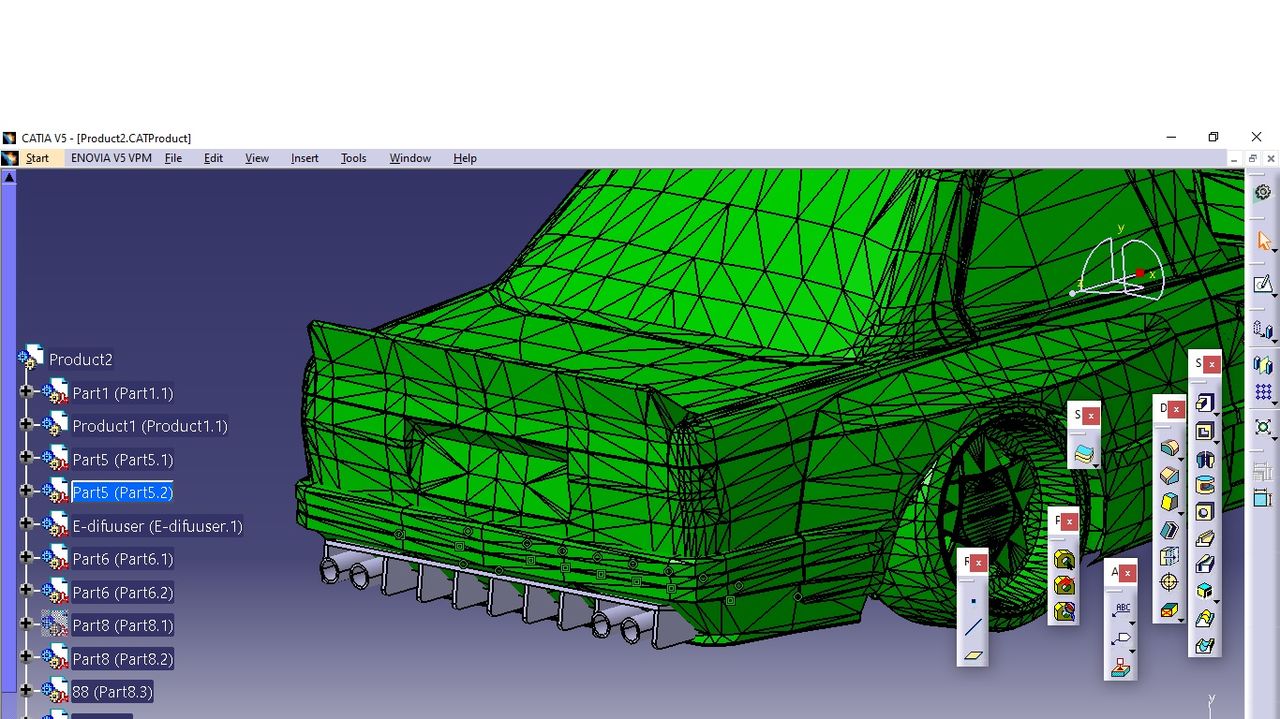
Task: Expand the Part1 (Part1.1) tree node
Action: coord(26,393)
